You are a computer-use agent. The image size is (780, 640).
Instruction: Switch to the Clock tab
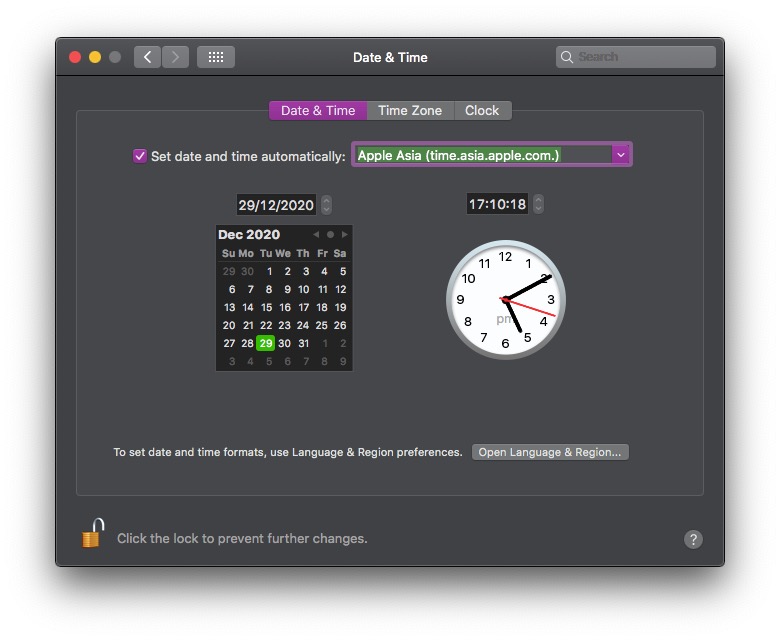pyautogui.click(x=482, y=110)
